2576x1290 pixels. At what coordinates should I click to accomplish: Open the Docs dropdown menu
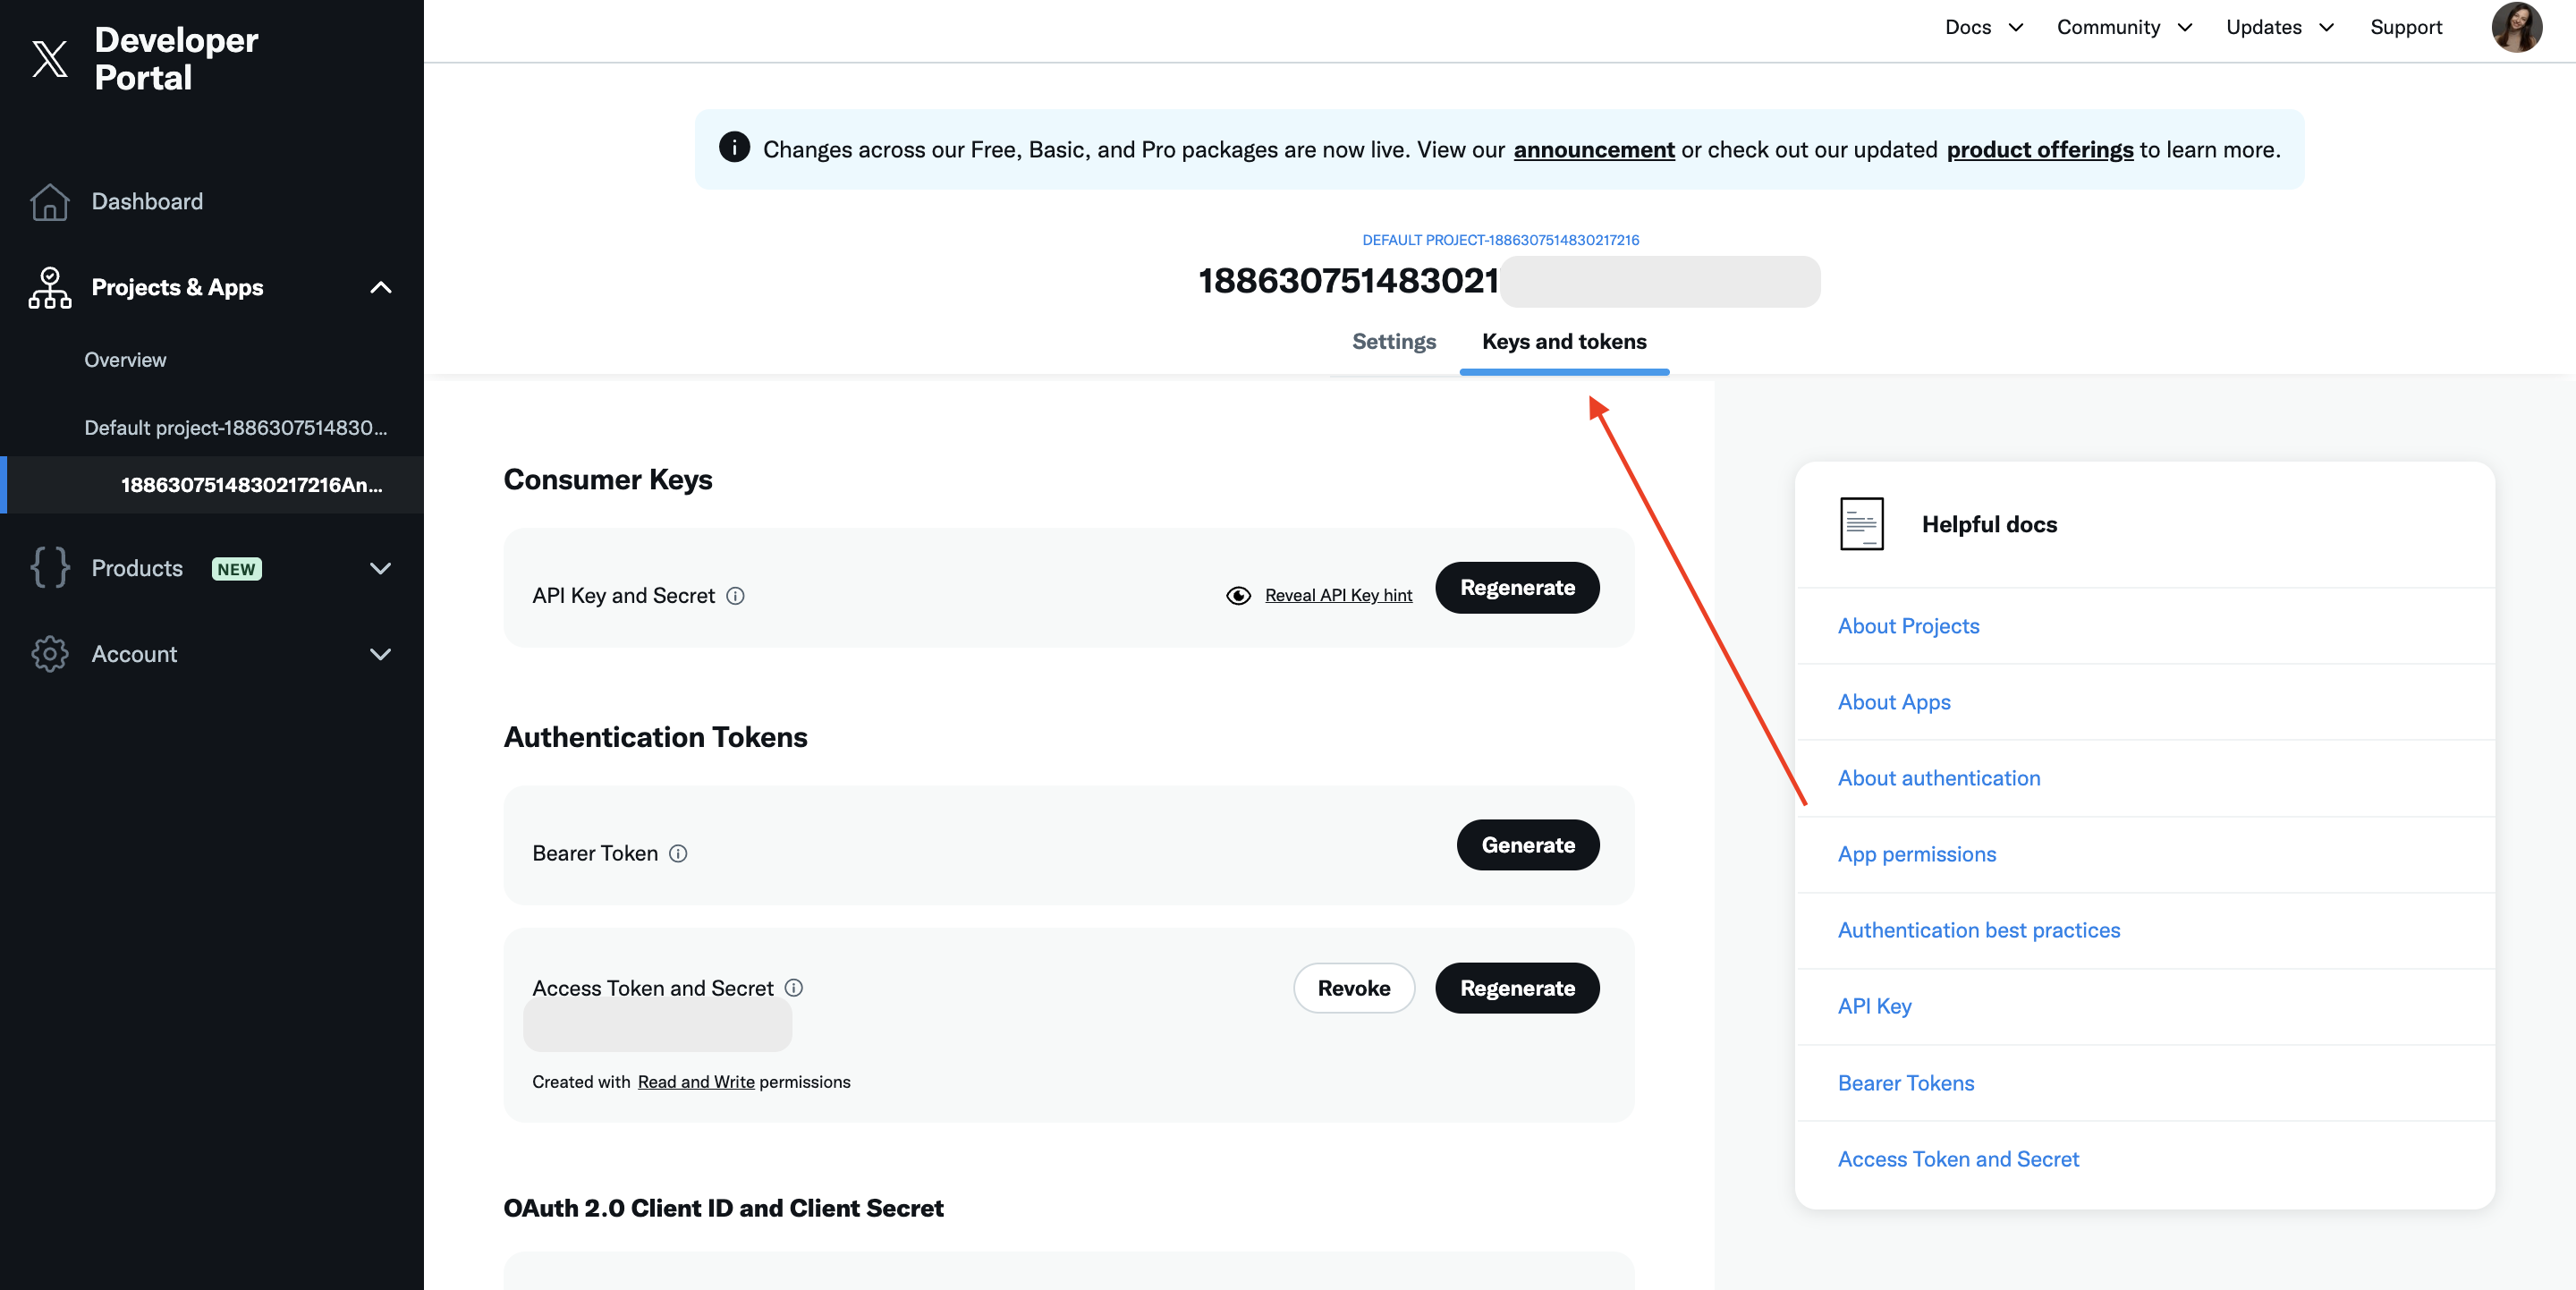(x=1983, y=27)
